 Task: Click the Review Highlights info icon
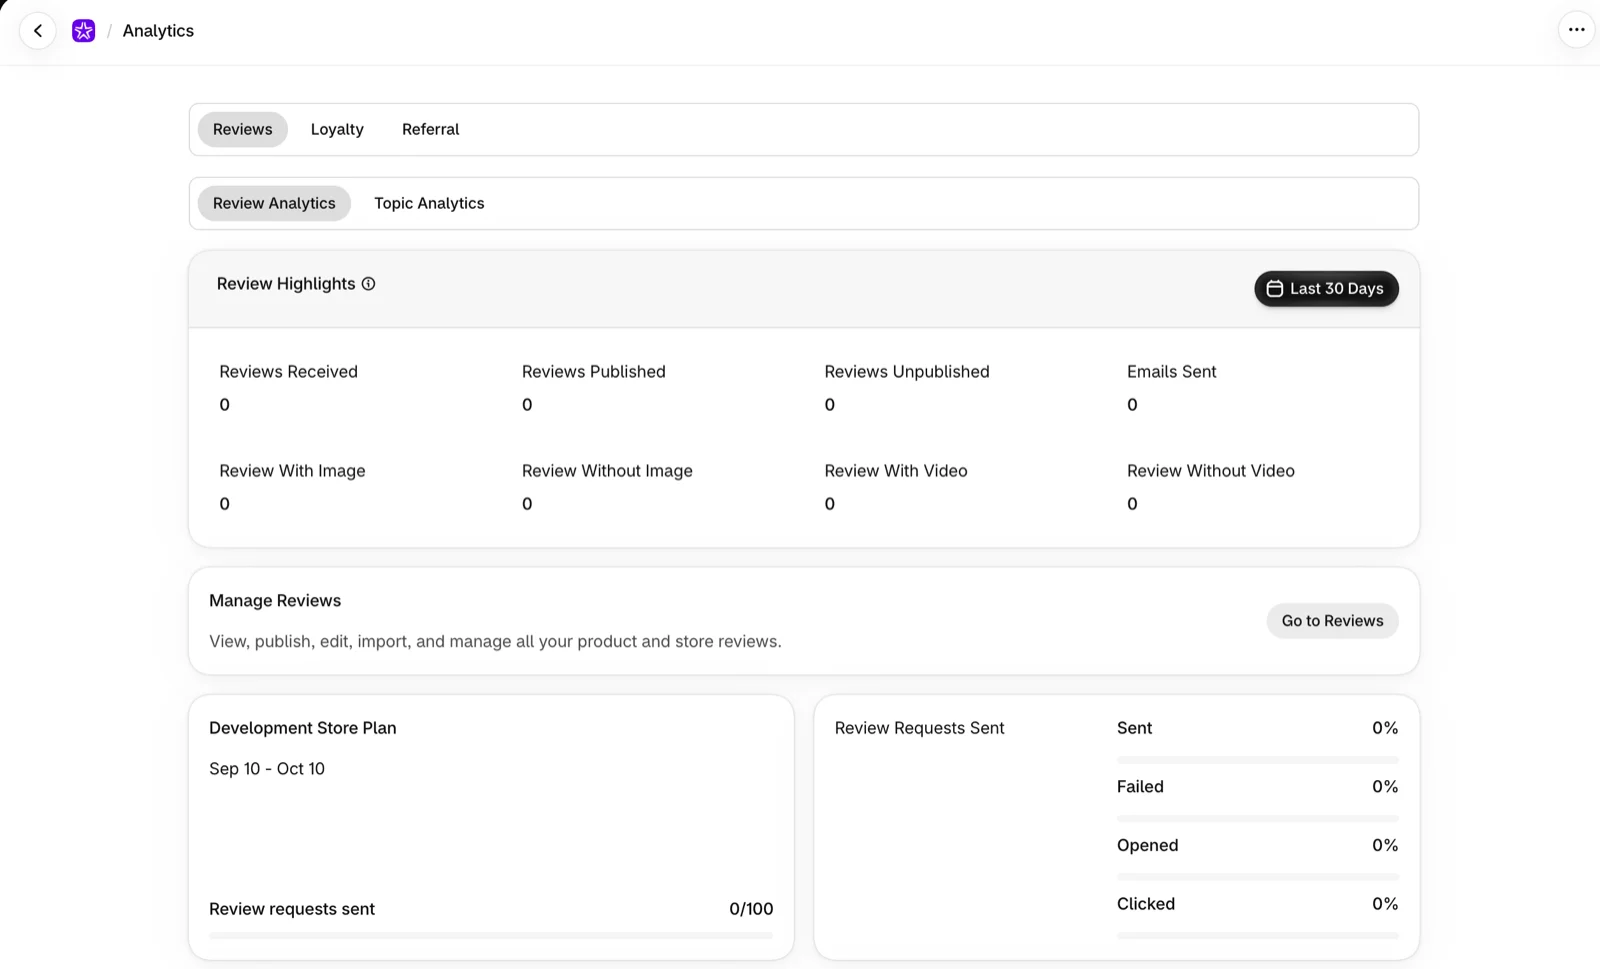368,284
